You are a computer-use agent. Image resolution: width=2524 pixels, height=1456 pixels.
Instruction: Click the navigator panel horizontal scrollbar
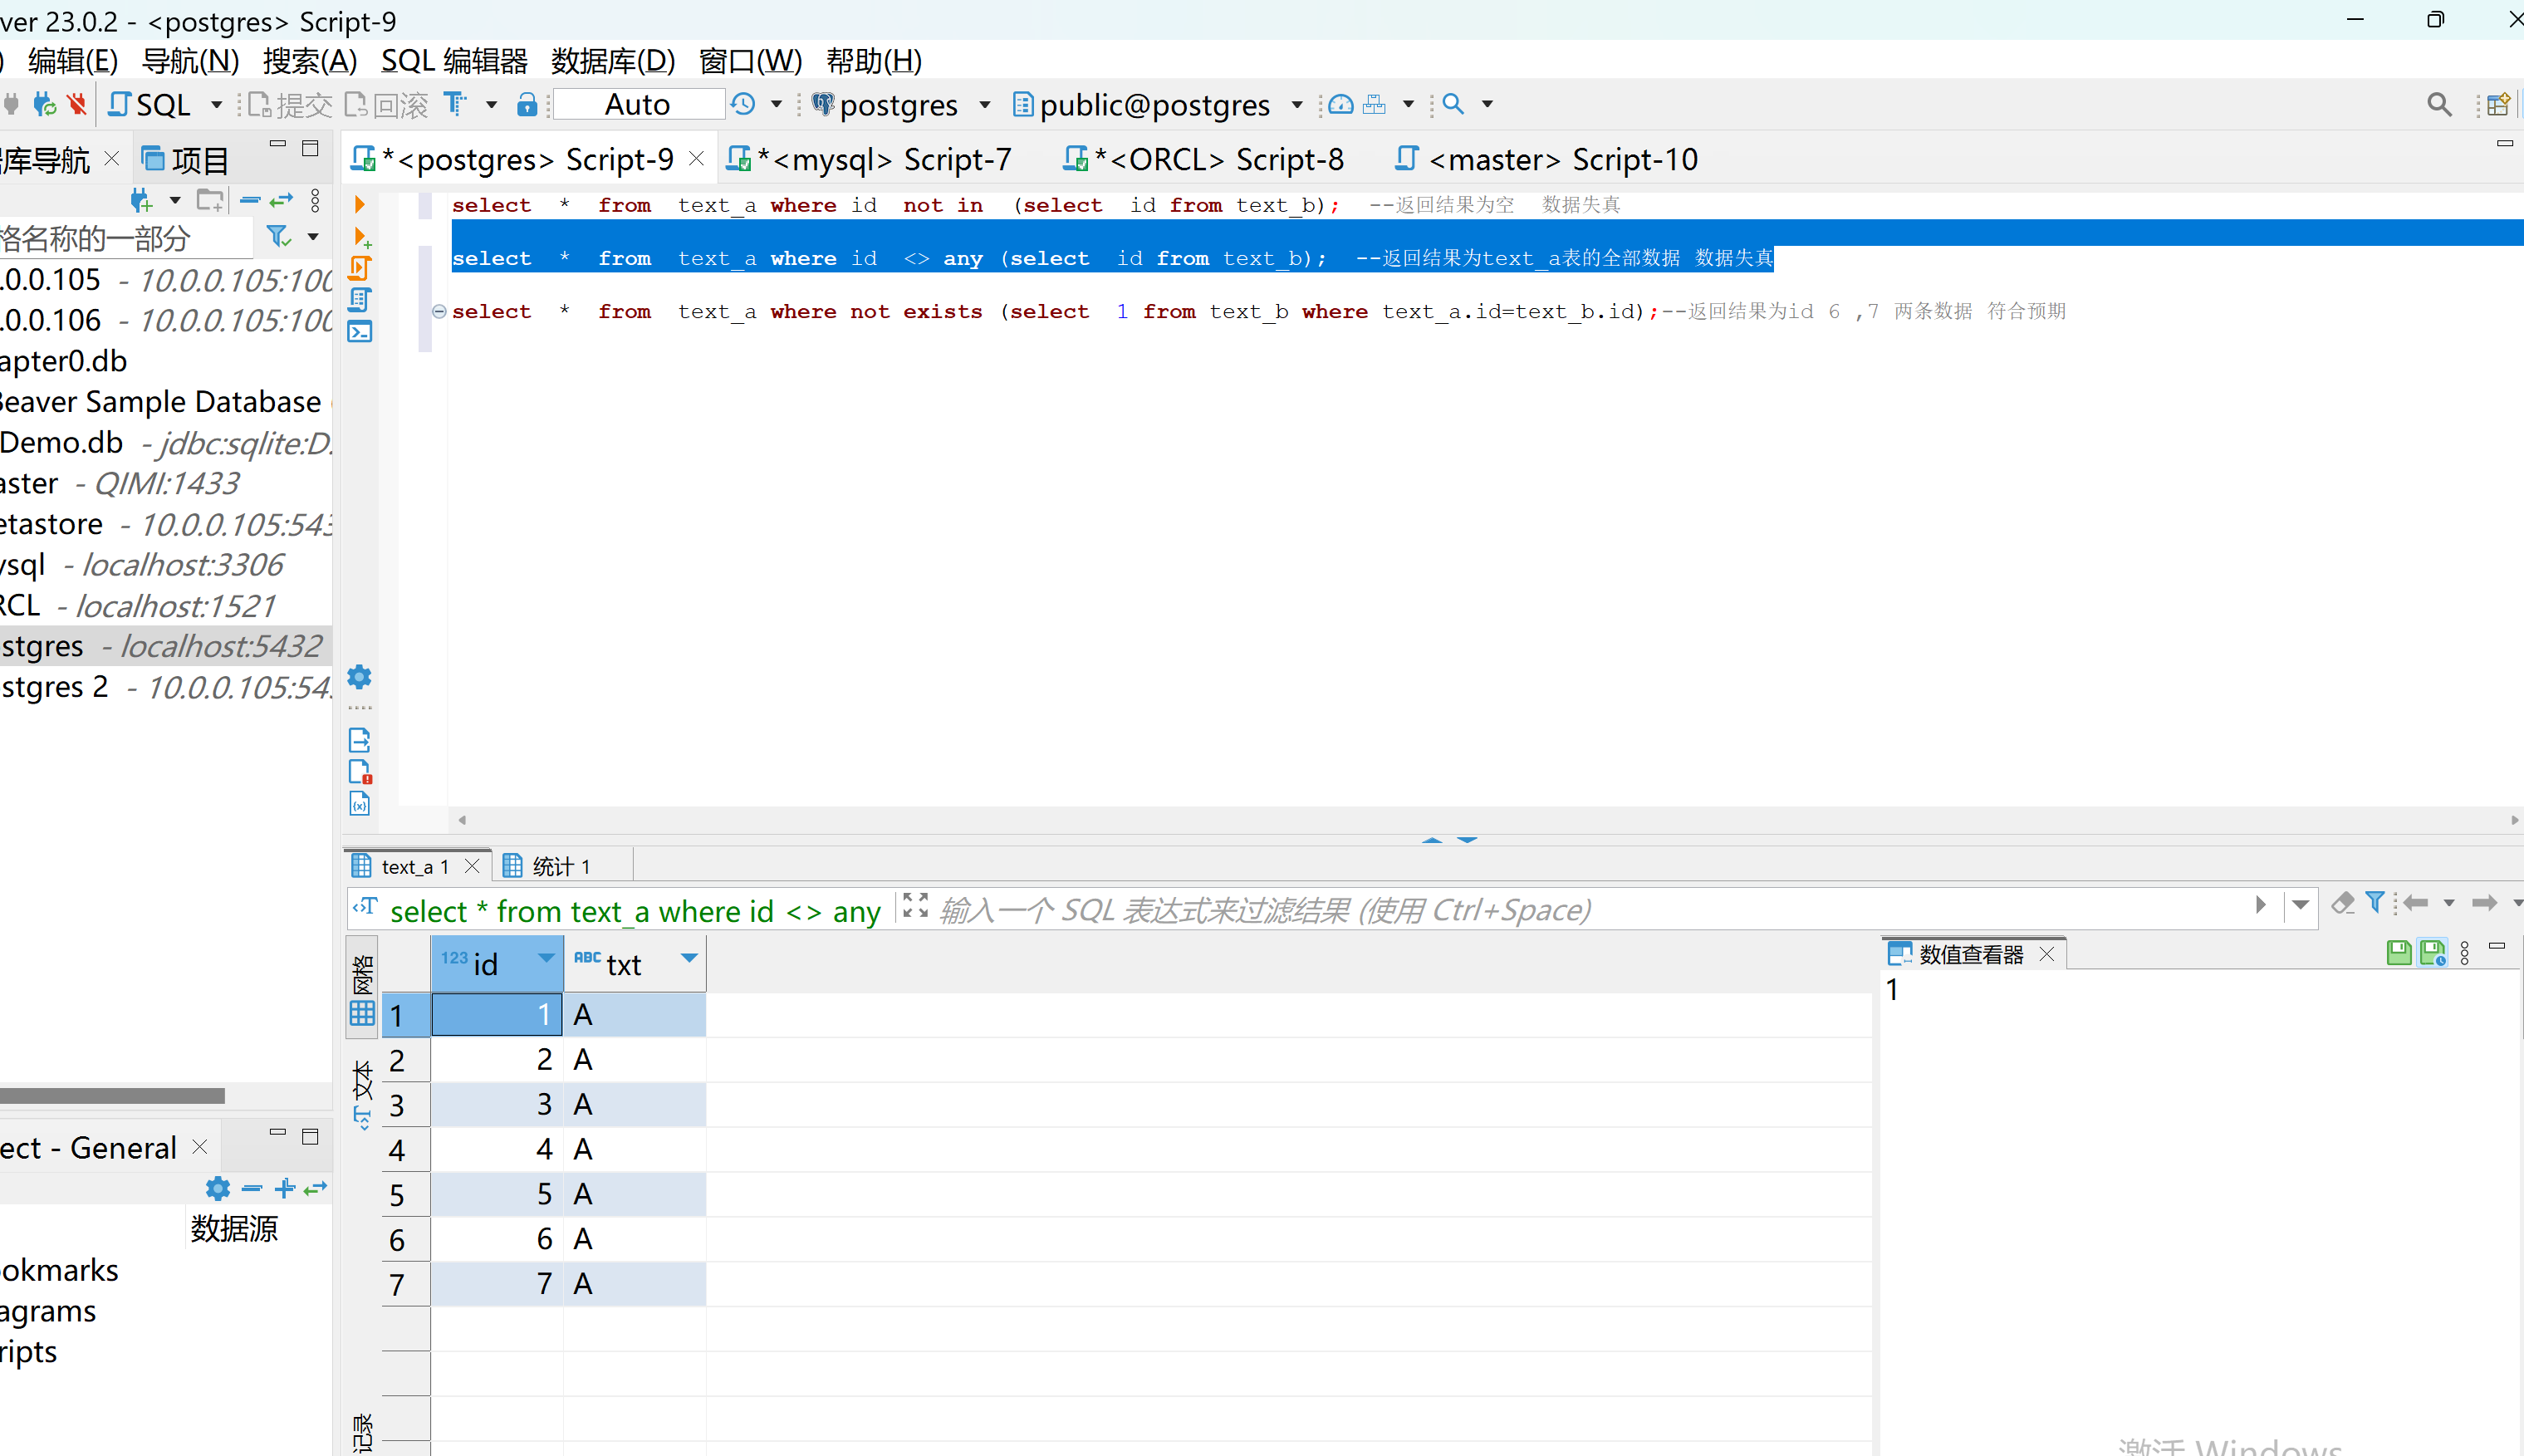tap(112, 1096)
